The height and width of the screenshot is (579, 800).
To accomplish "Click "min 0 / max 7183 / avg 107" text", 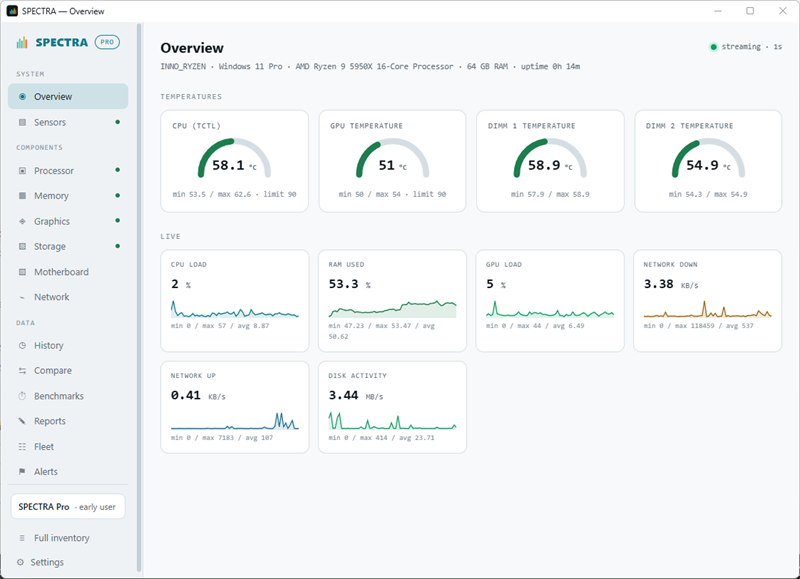I will click(222, 438).
